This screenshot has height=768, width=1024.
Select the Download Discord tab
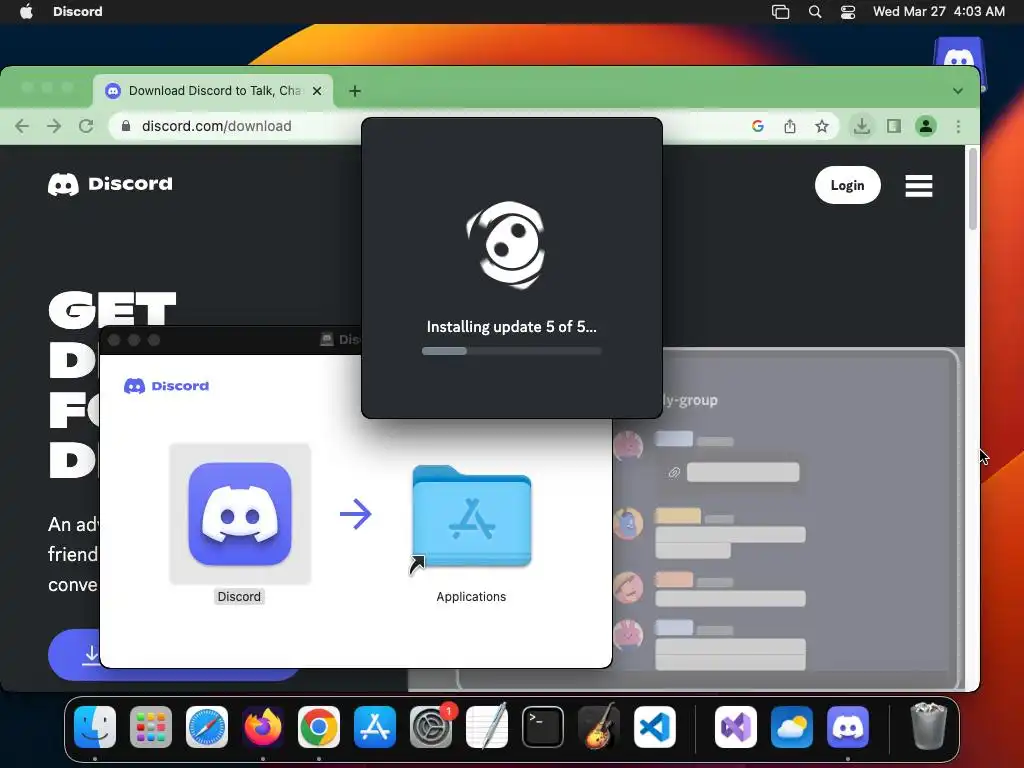tap(213, 91)
